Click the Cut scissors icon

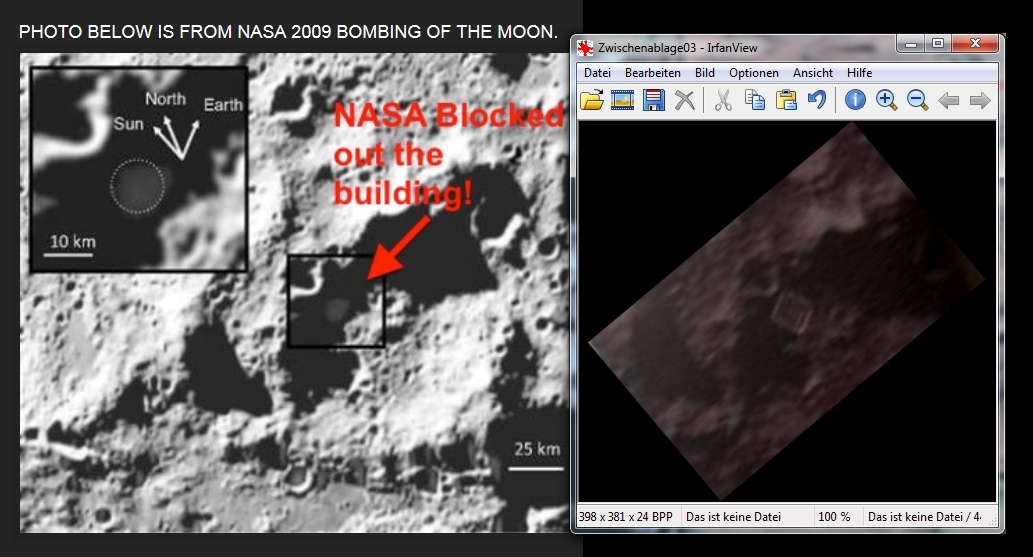pyautogui.click(x=723, y=100)
